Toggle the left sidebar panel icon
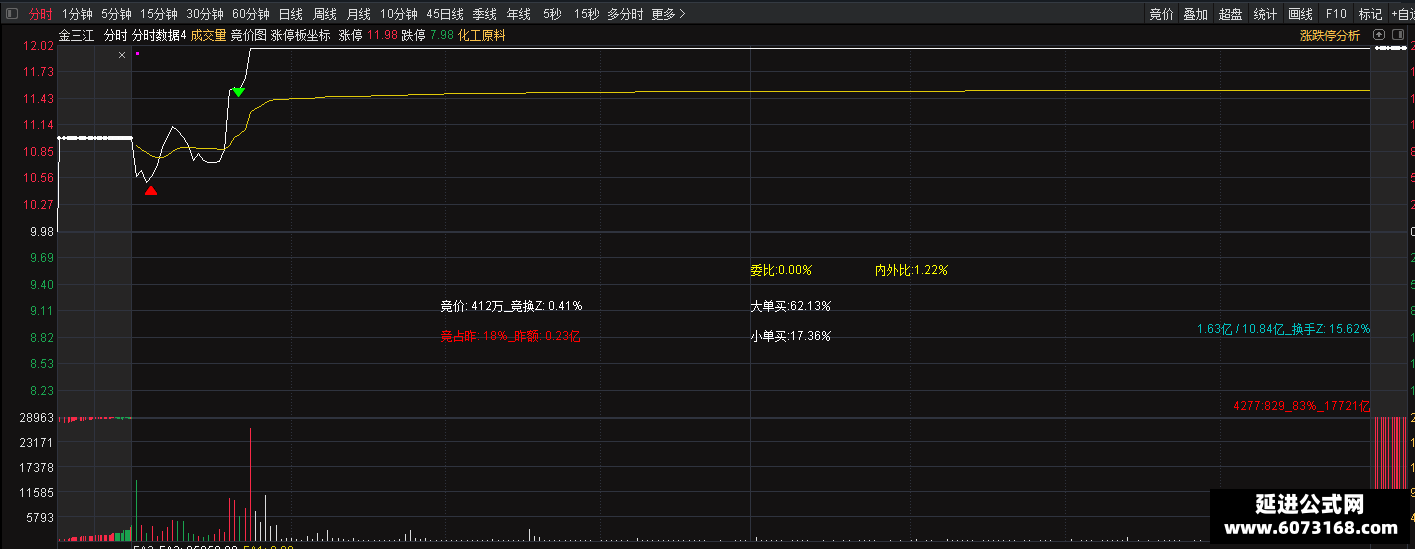1415x549 pixels. [12, 14]
